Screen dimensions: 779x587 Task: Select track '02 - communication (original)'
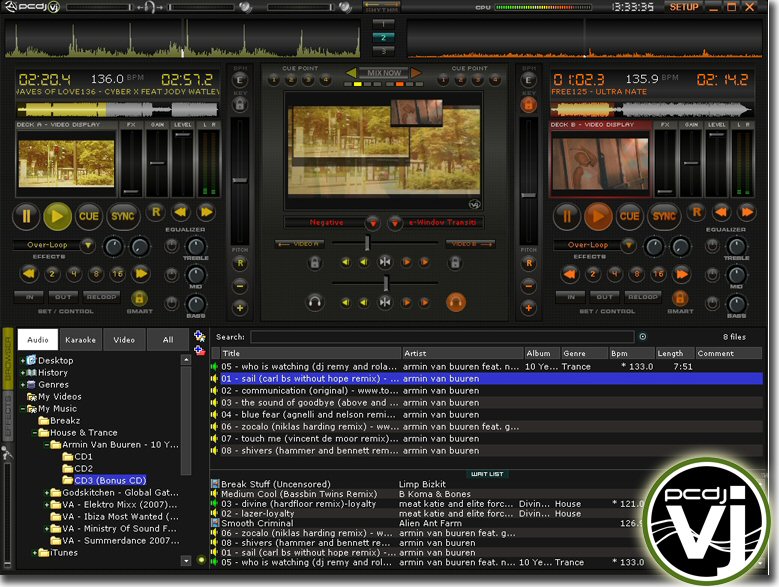click(x=487, y=391)
